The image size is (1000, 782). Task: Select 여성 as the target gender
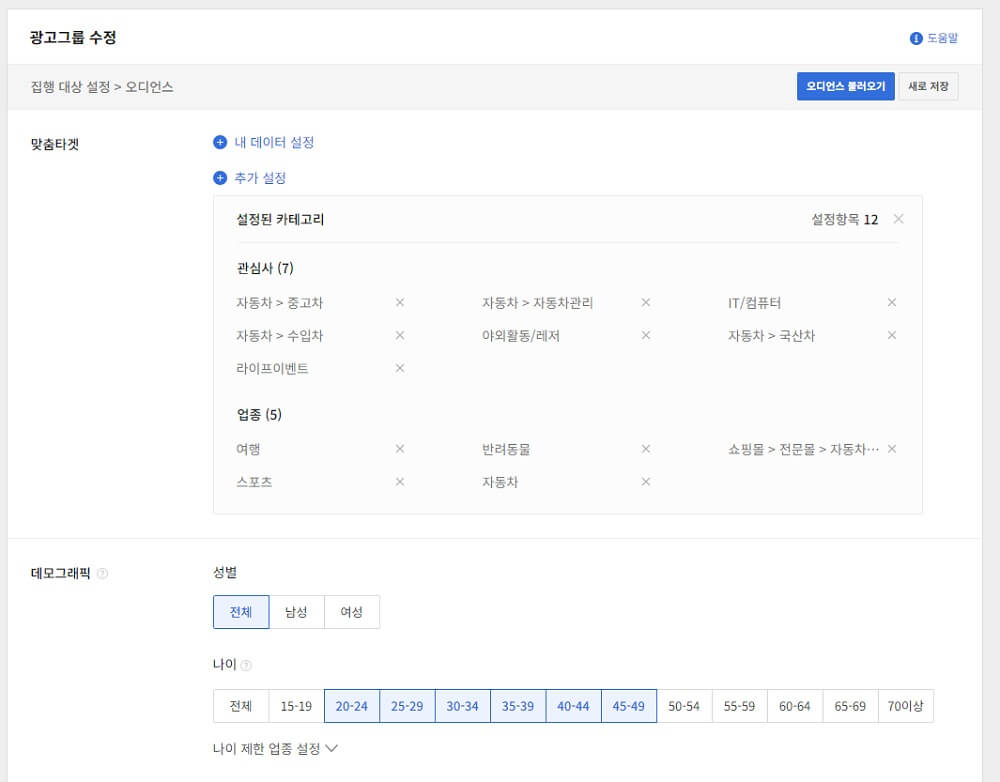(351, 611)
